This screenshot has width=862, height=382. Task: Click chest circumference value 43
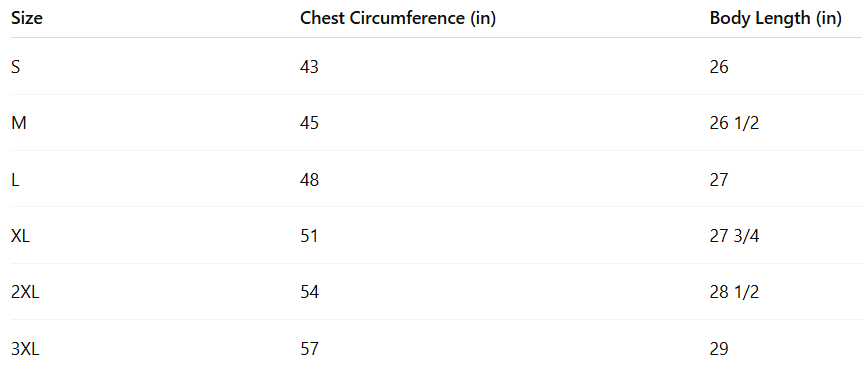tap(310, 67)
